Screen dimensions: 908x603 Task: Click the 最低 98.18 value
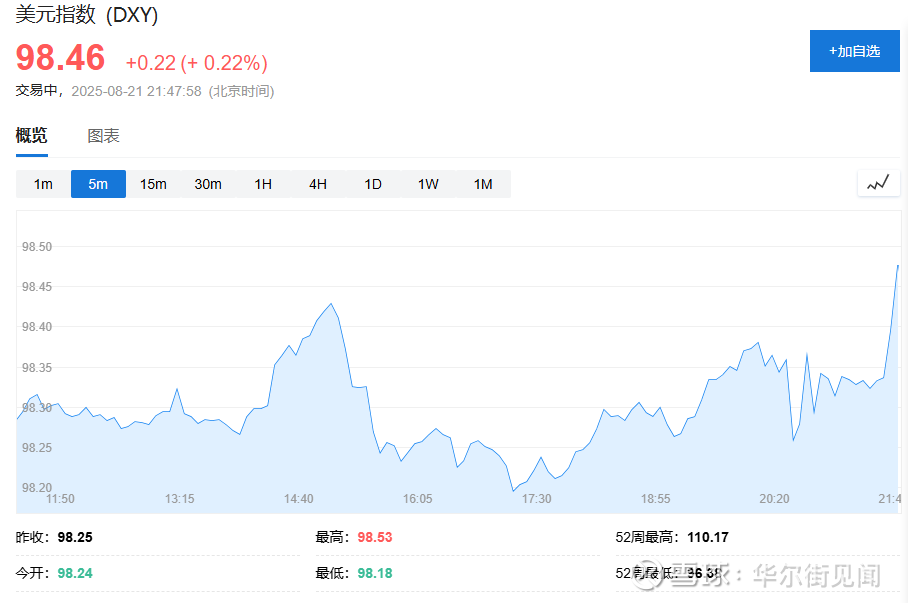[375, 573]
